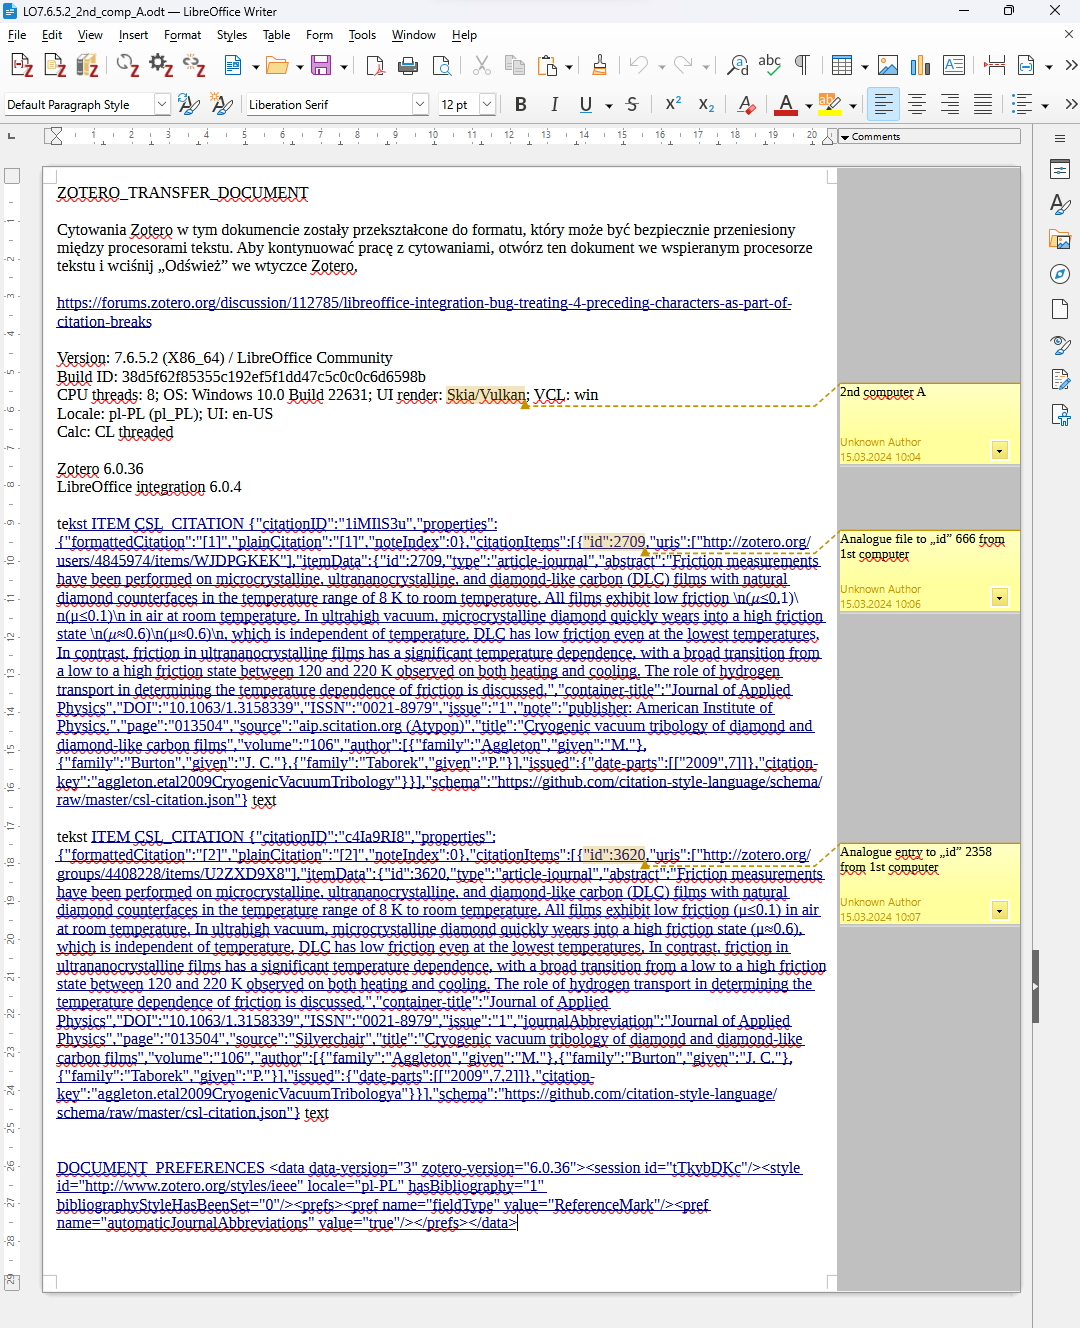
Task: Insert page break icon
Action: click(x=995, y=66)
